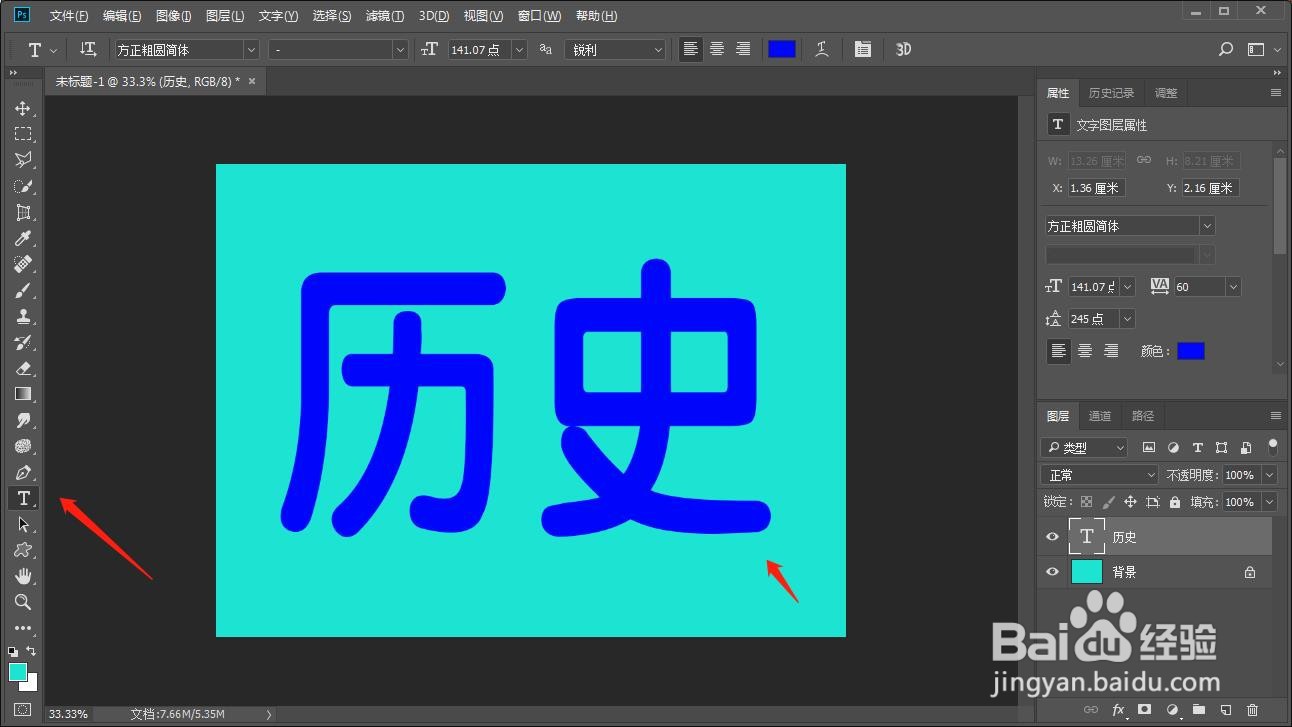Select the Path Selection tool

click(23, 524)
